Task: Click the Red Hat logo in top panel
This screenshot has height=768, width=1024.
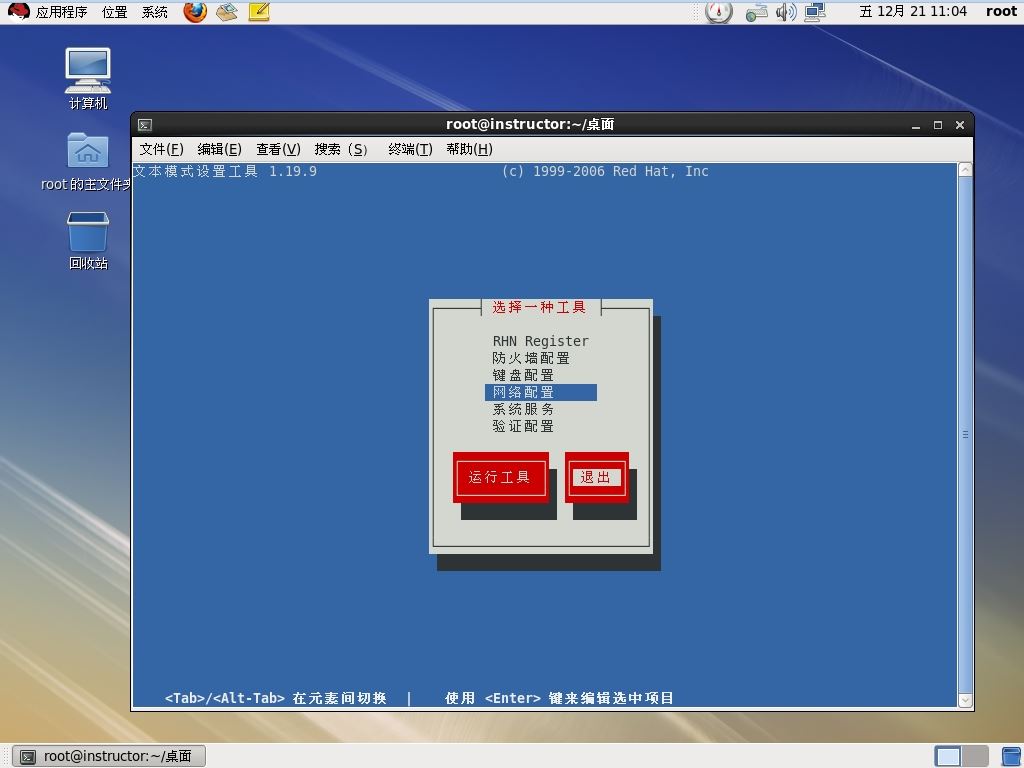Action: [18, 11]
